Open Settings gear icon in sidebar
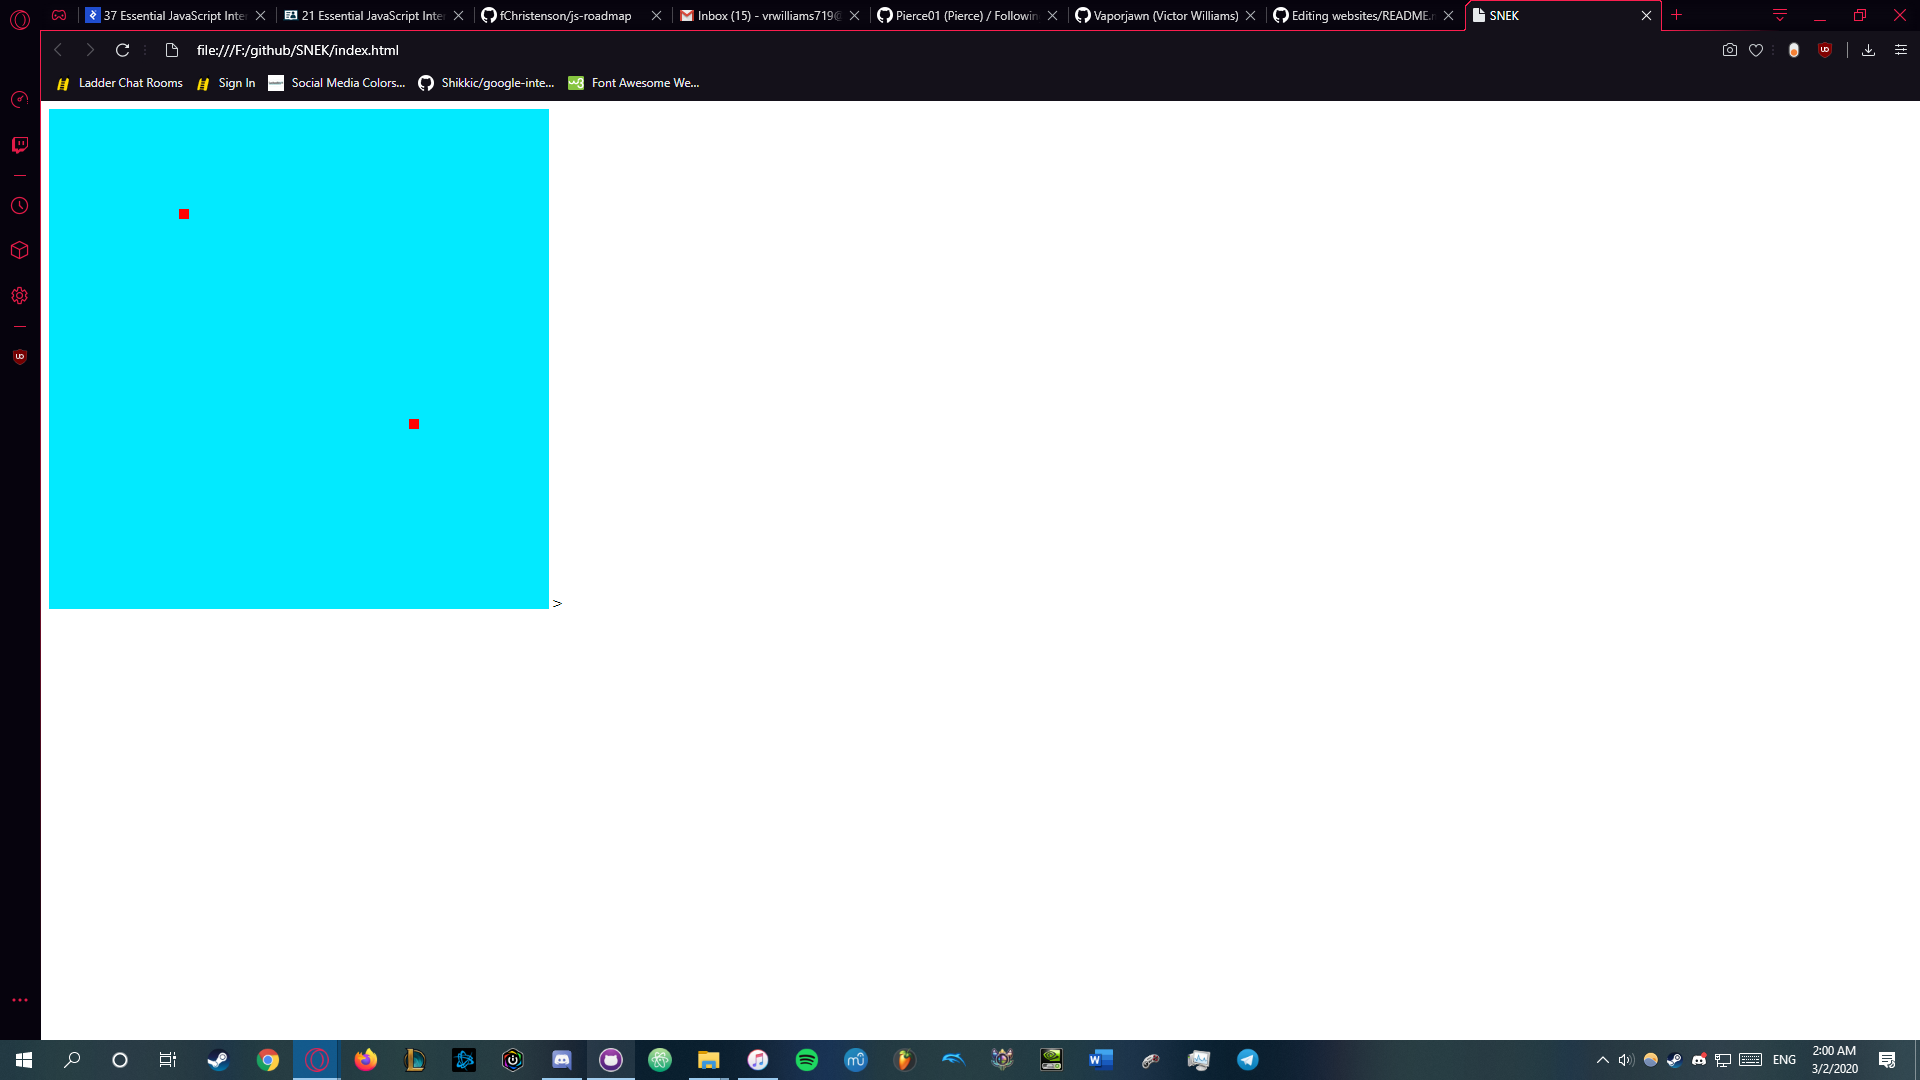The height and width of the screenshot is (1080, 1920). click(19, 296)
